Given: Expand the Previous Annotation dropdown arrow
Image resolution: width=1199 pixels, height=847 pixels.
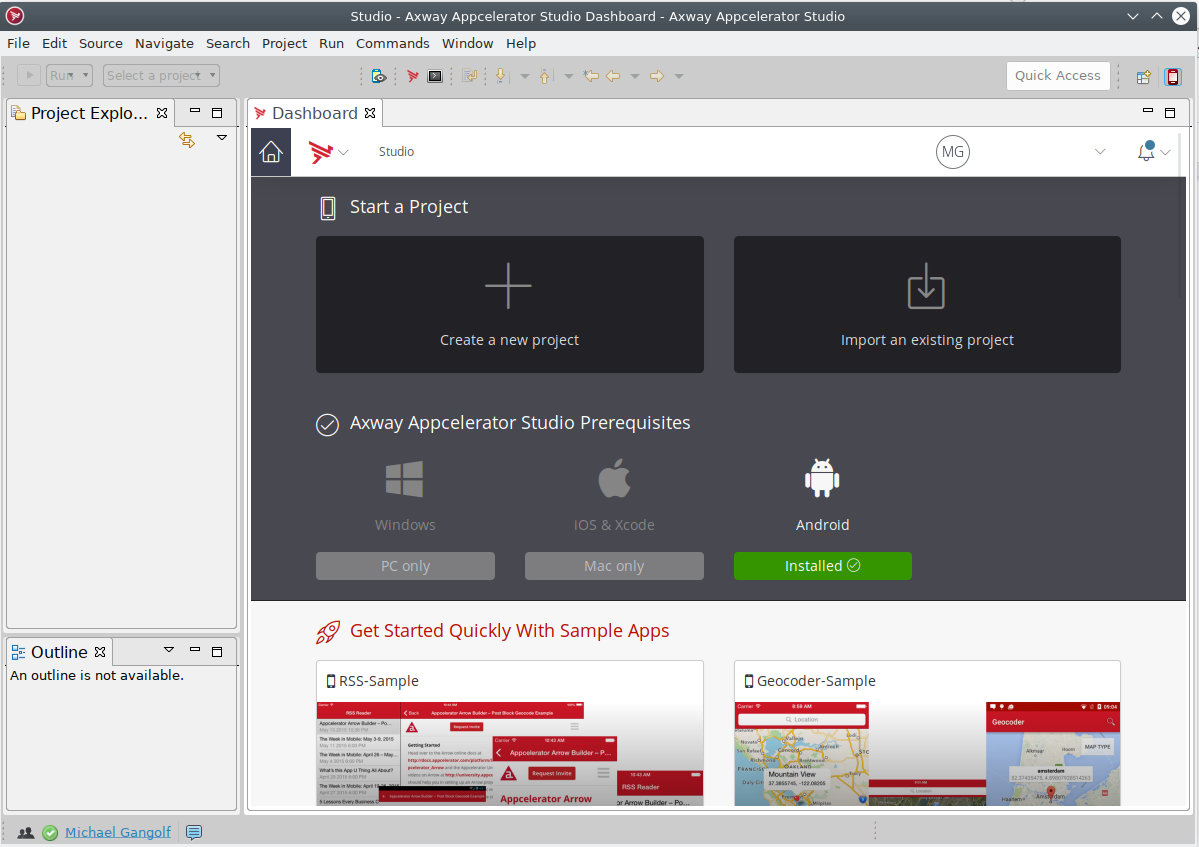Looking at the screenshot, I should [x=569, y=76].
